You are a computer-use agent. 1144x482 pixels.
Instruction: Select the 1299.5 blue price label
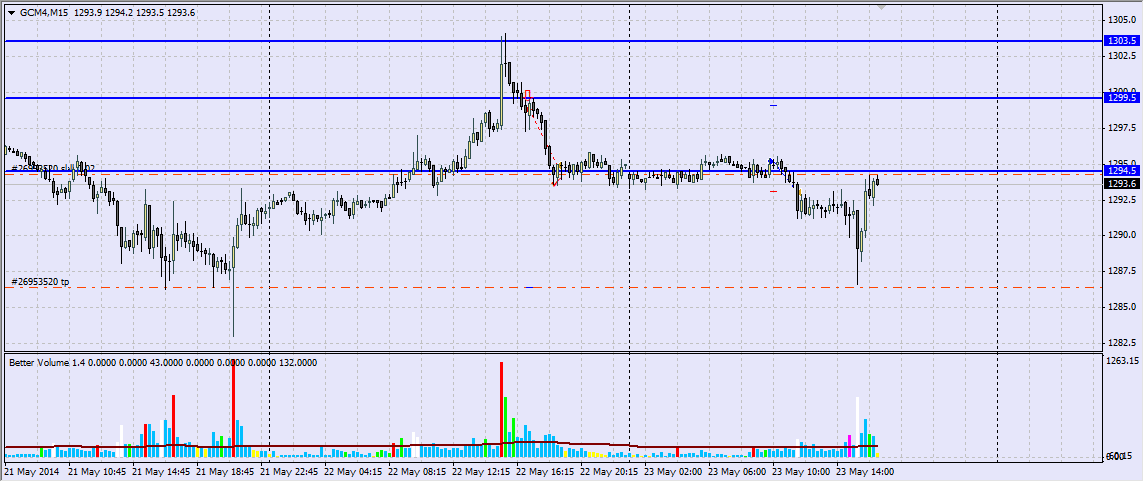pos(1122,98)
